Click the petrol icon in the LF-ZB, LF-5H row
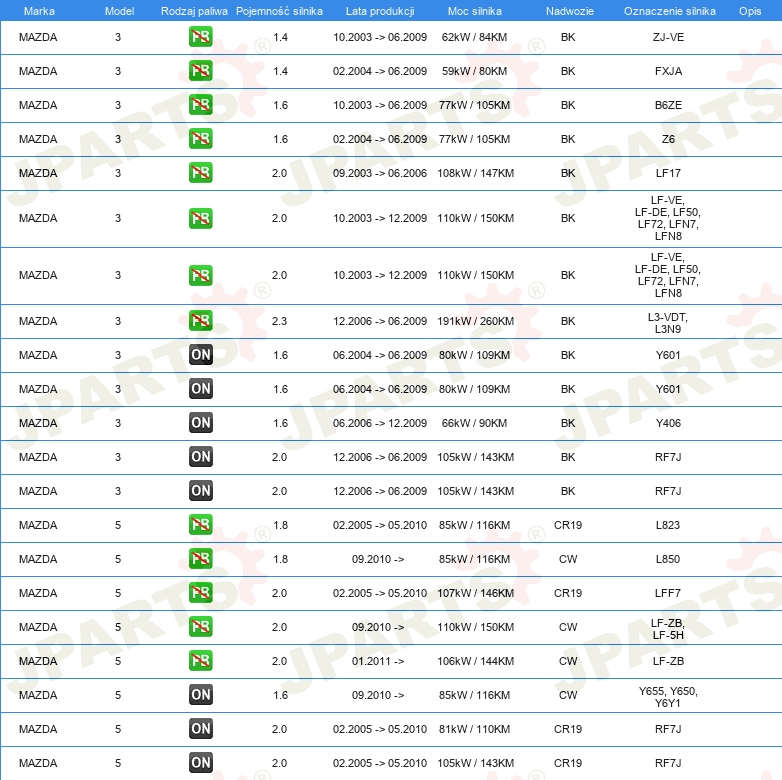 coord(200,627)
